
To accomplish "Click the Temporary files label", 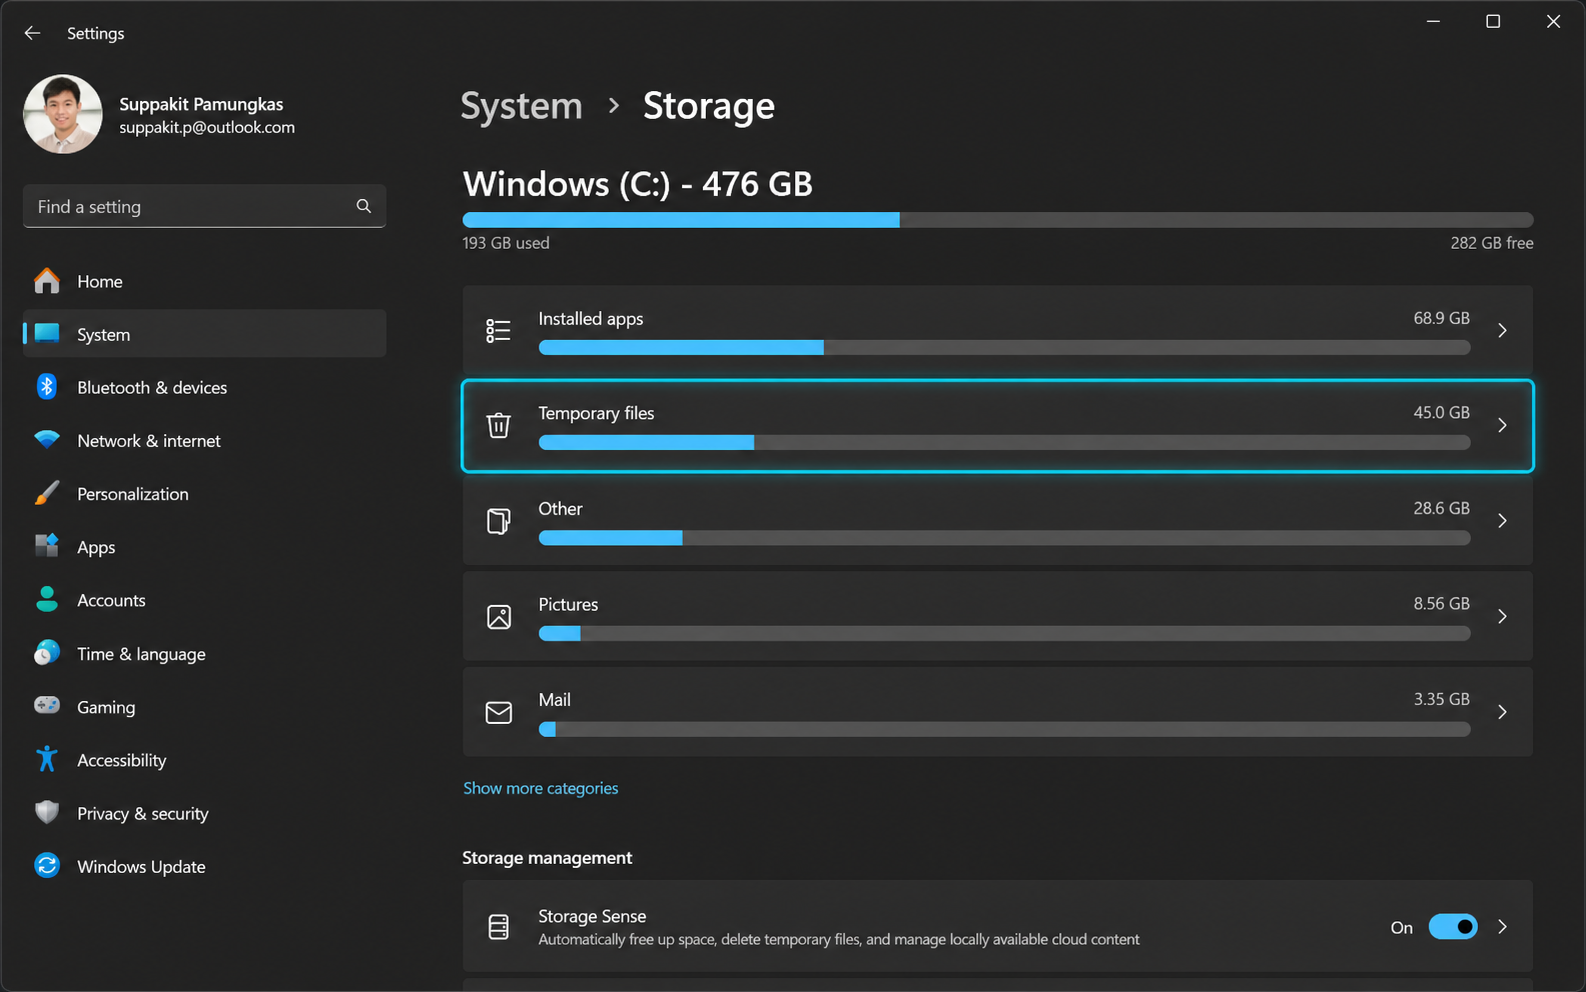I will tap(596, 413).
